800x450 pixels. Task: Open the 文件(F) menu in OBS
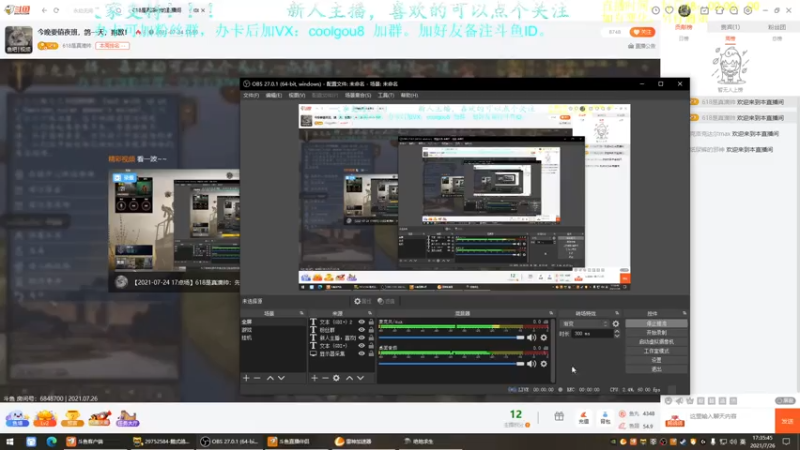(251, 95)
